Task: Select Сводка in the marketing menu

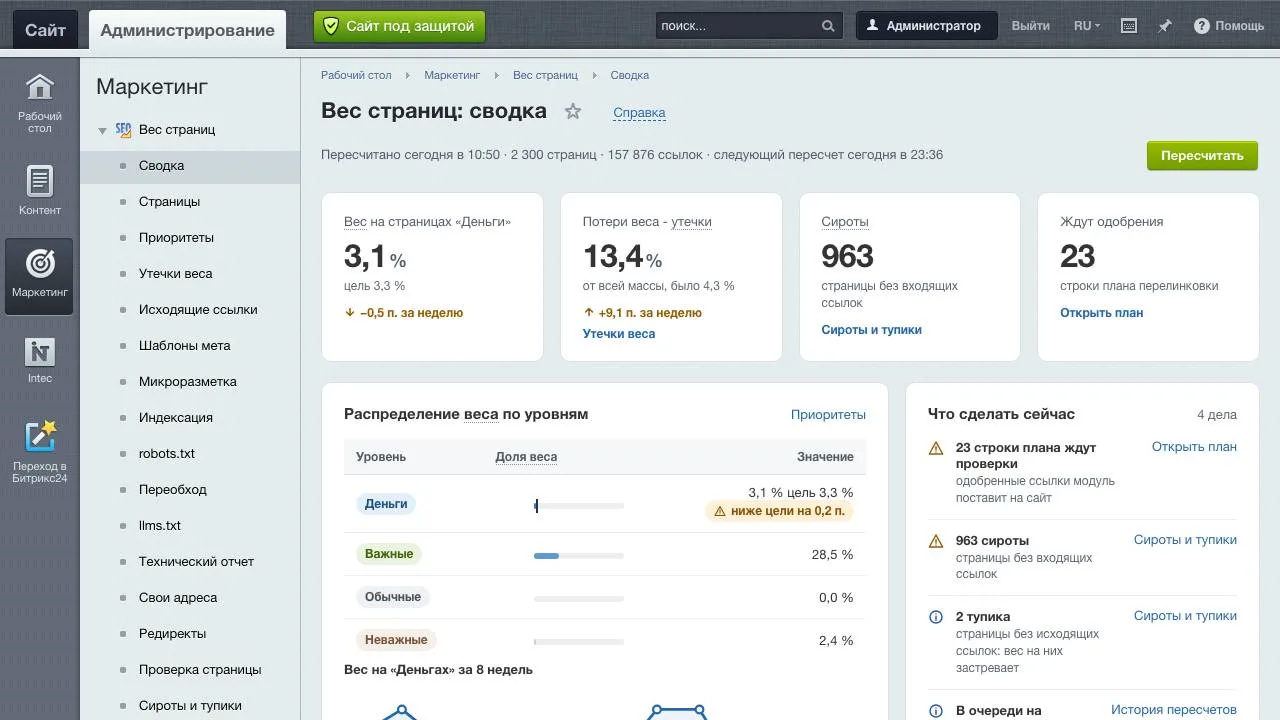Action: [190, 166]
